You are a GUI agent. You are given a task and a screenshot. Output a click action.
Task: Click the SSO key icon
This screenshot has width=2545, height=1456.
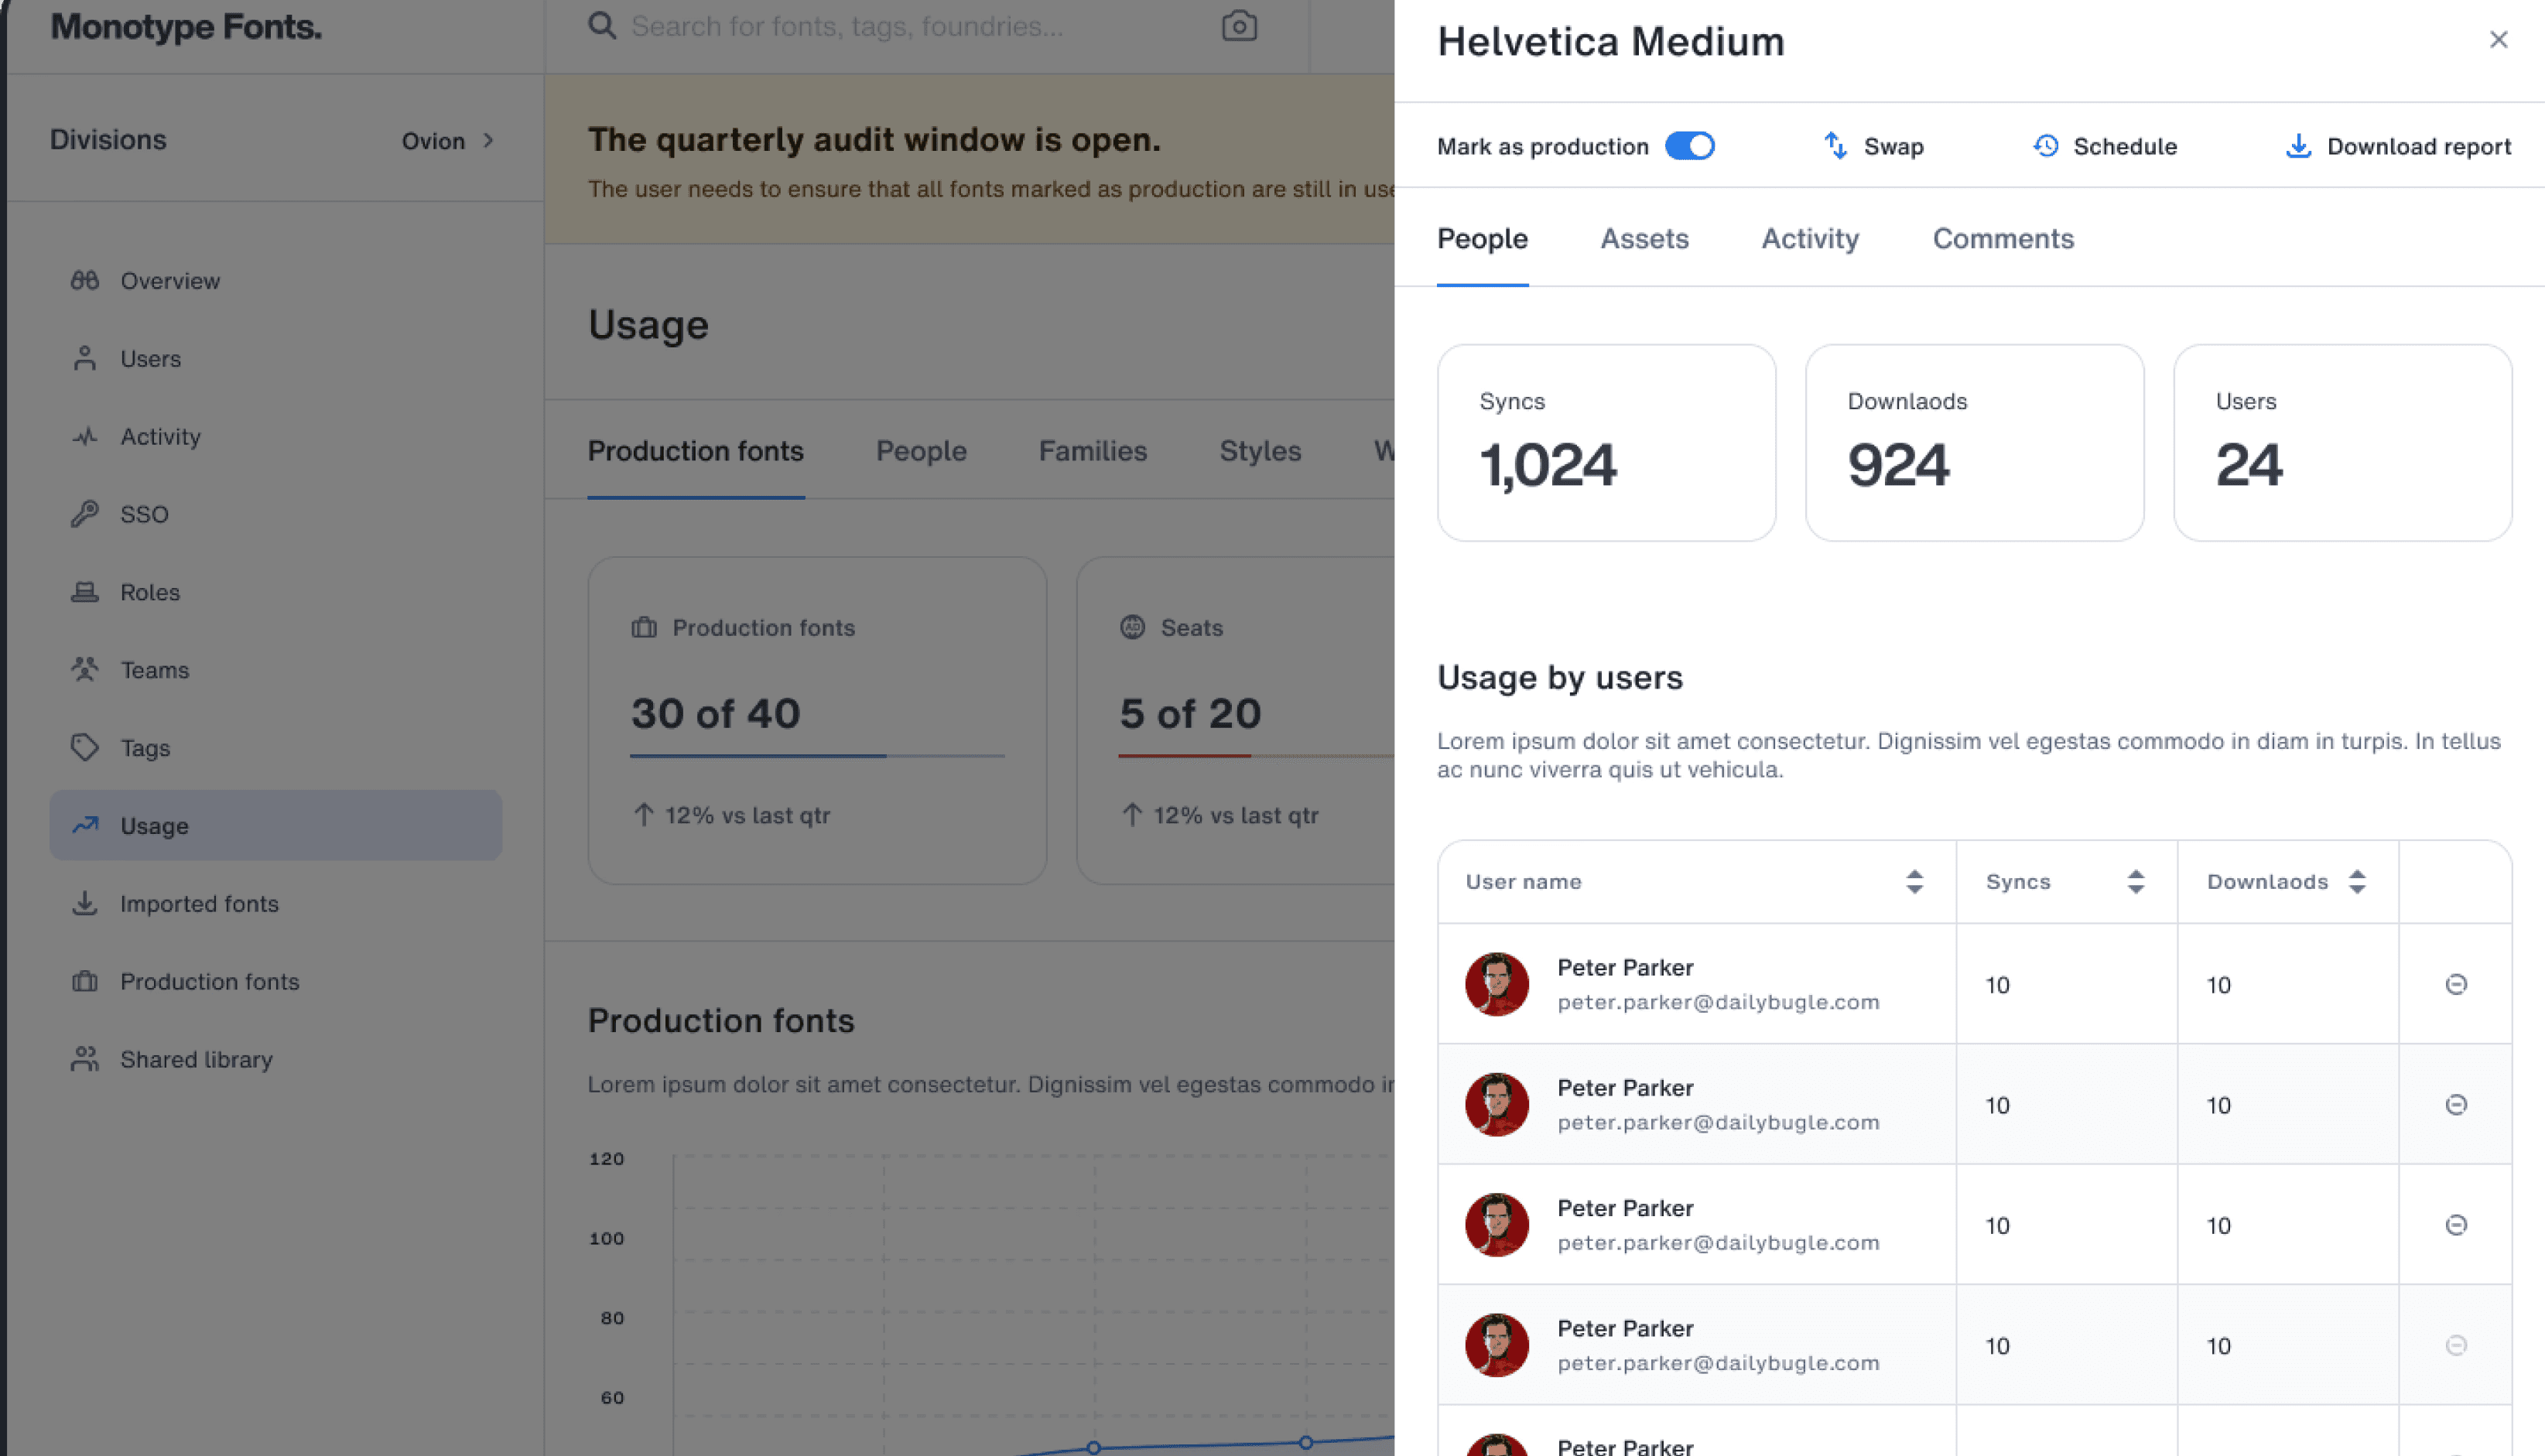[x=85, y=514]
